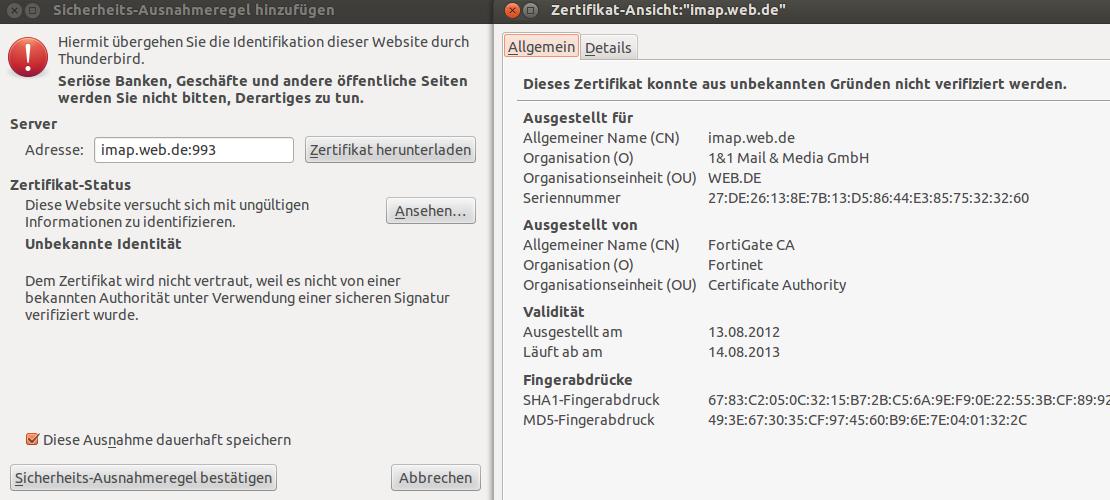Click the certificate not verified warning message

pos(795,84)
